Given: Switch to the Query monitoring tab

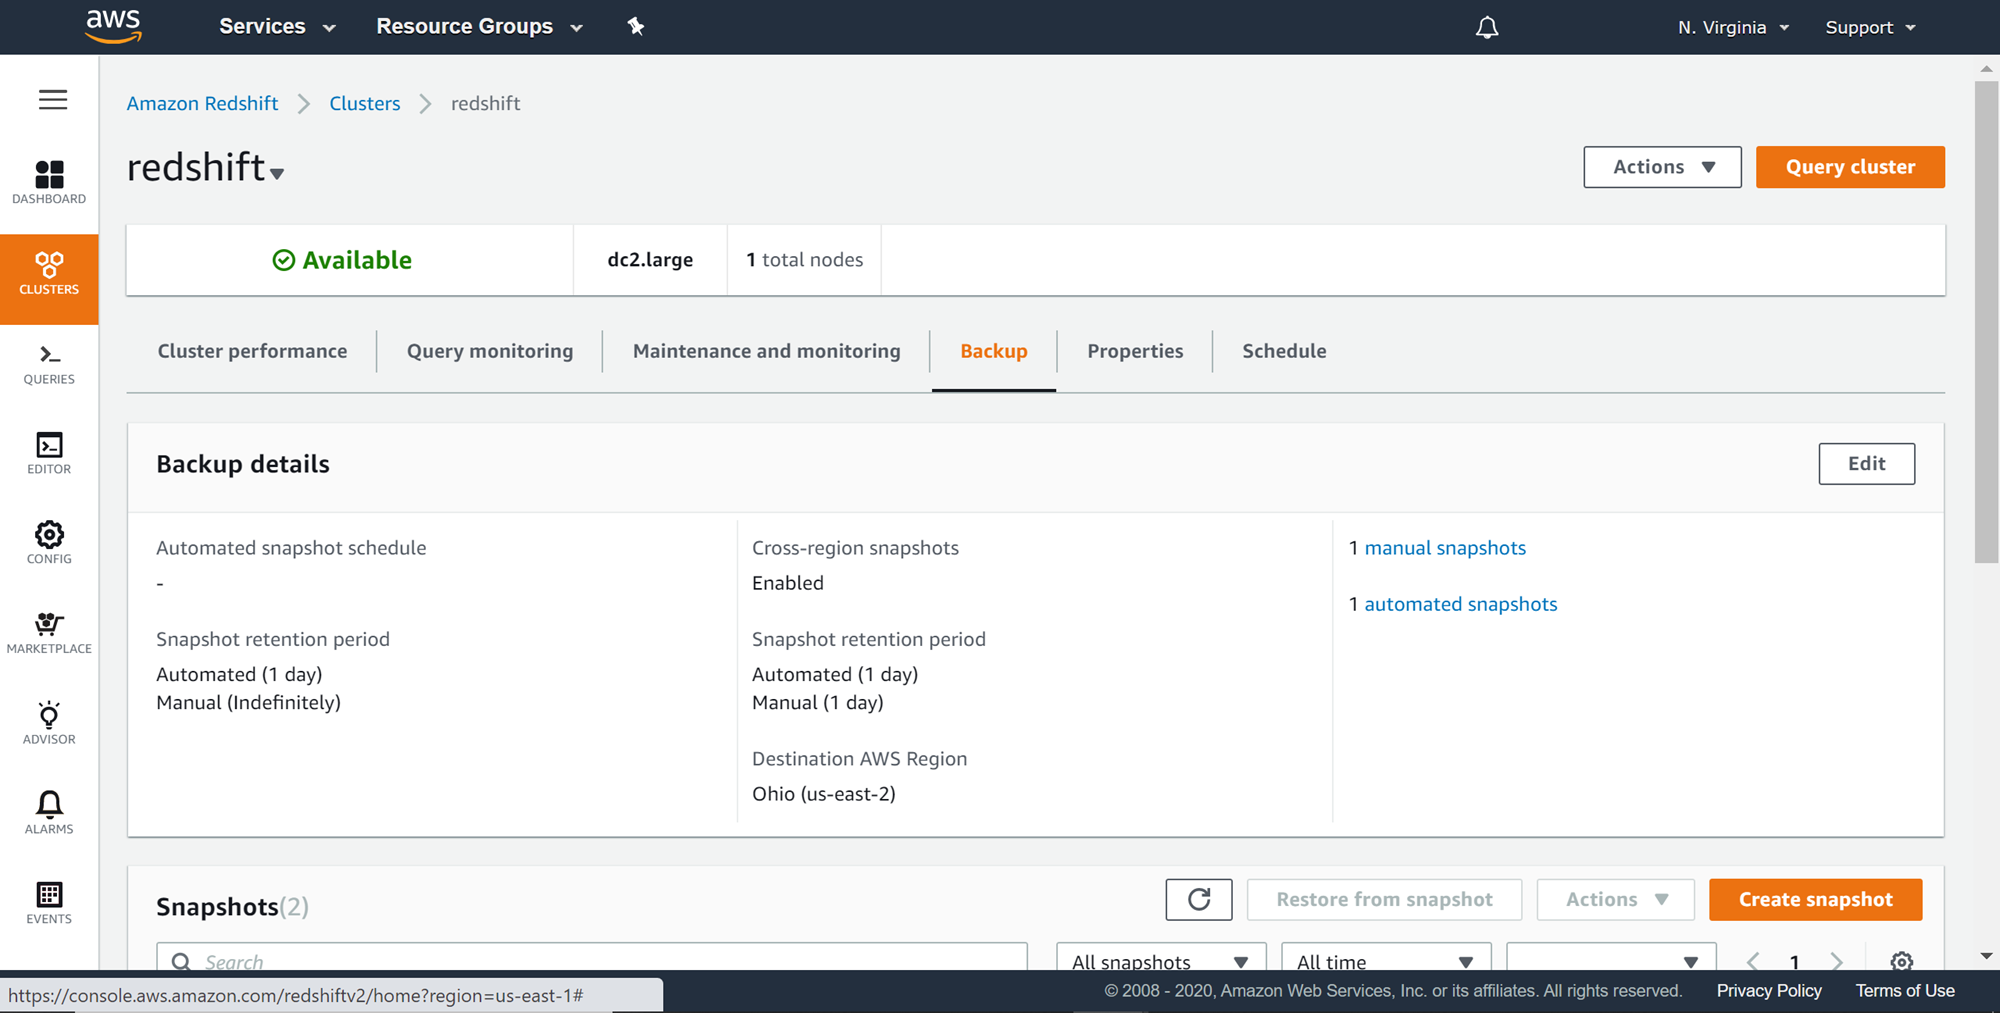Looking at the screenshot, I should (x=490, y=351).
